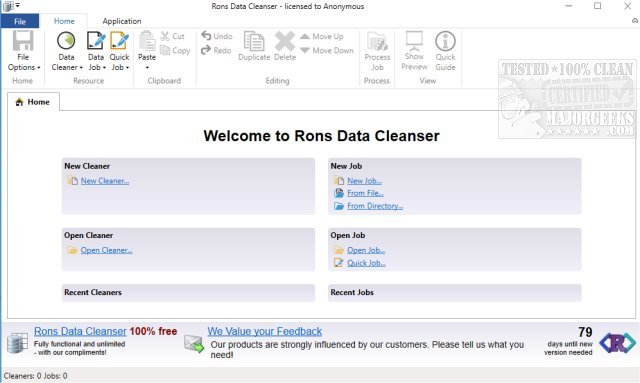Click the Process Job icon
This screenshot has height=383, width=640.
377,41
